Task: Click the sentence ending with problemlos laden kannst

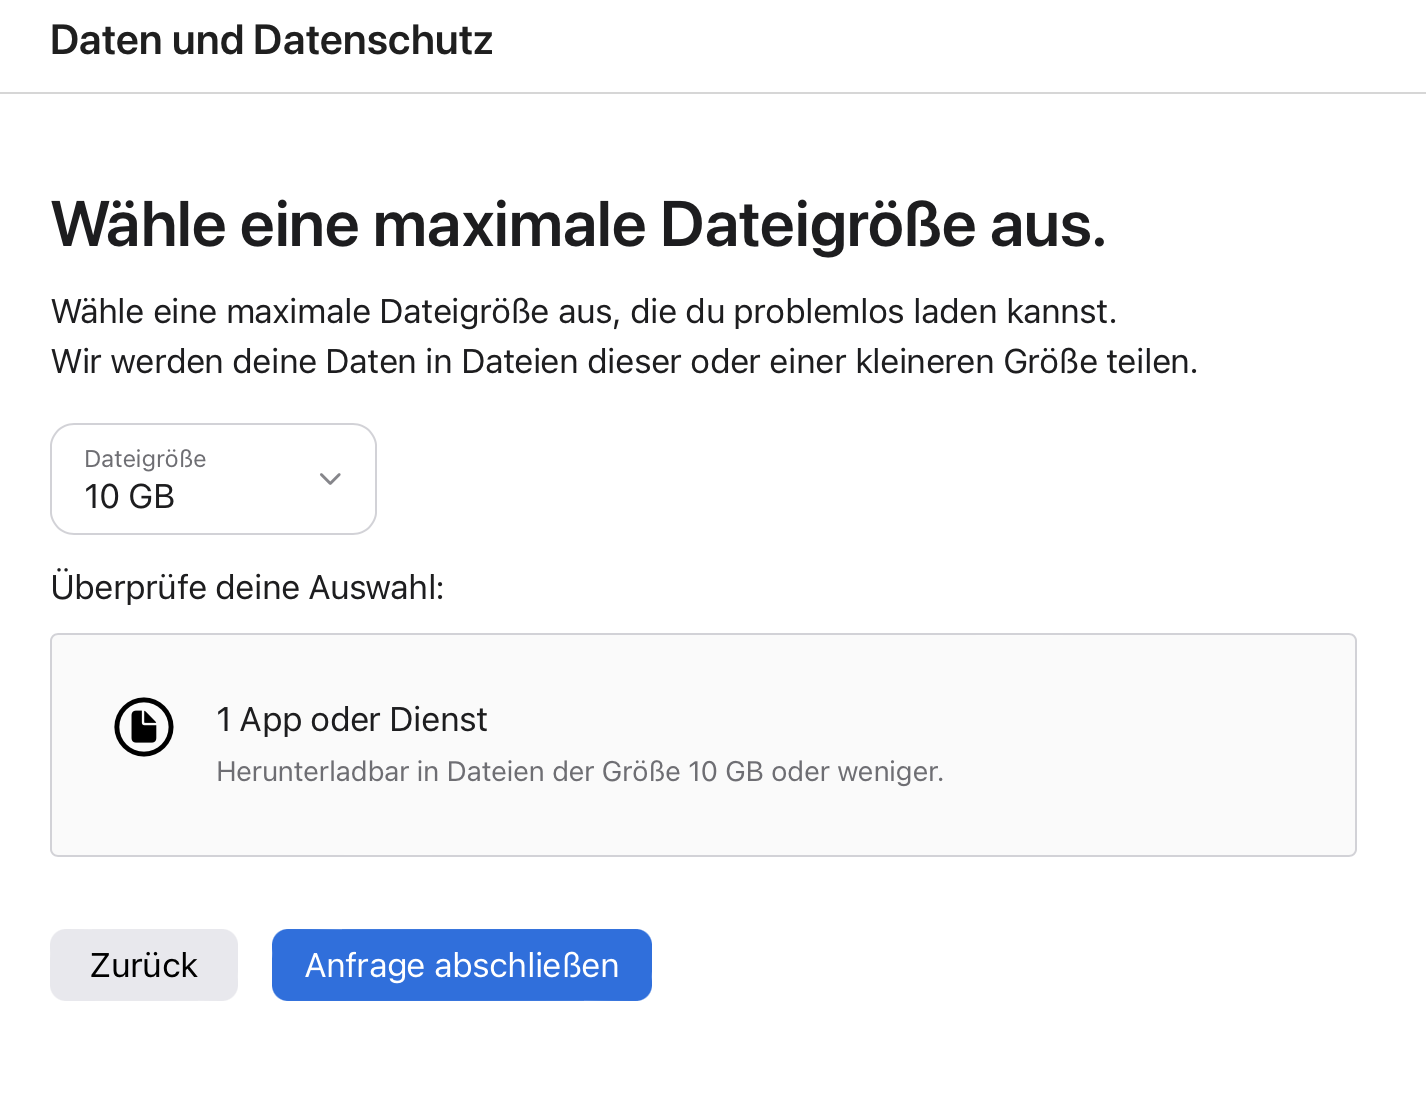Action: pyautogui.click(x=583, y=312)
